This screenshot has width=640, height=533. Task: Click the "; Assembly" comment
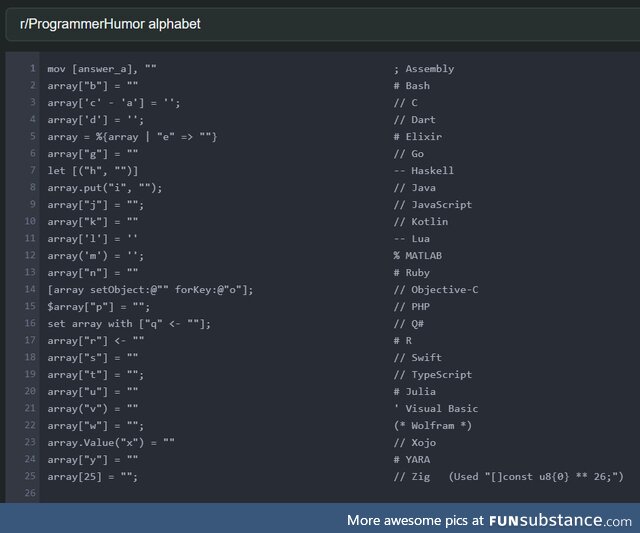(x=424, y=69)
